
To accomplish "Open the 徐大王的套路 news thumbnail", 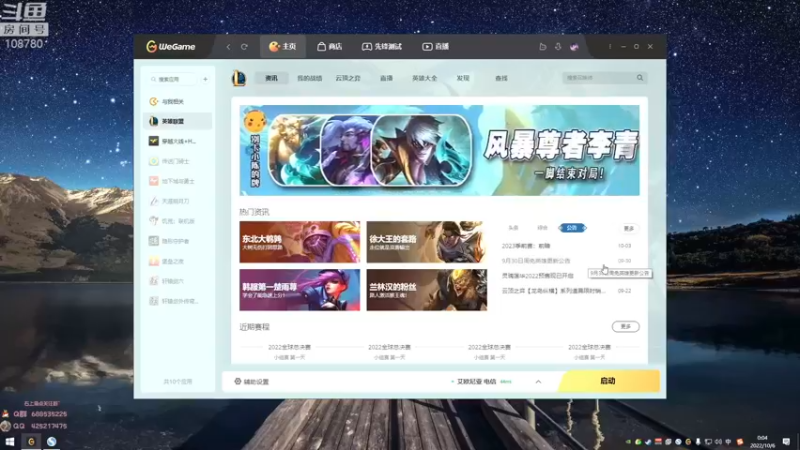I will click(x=427, y=242).
